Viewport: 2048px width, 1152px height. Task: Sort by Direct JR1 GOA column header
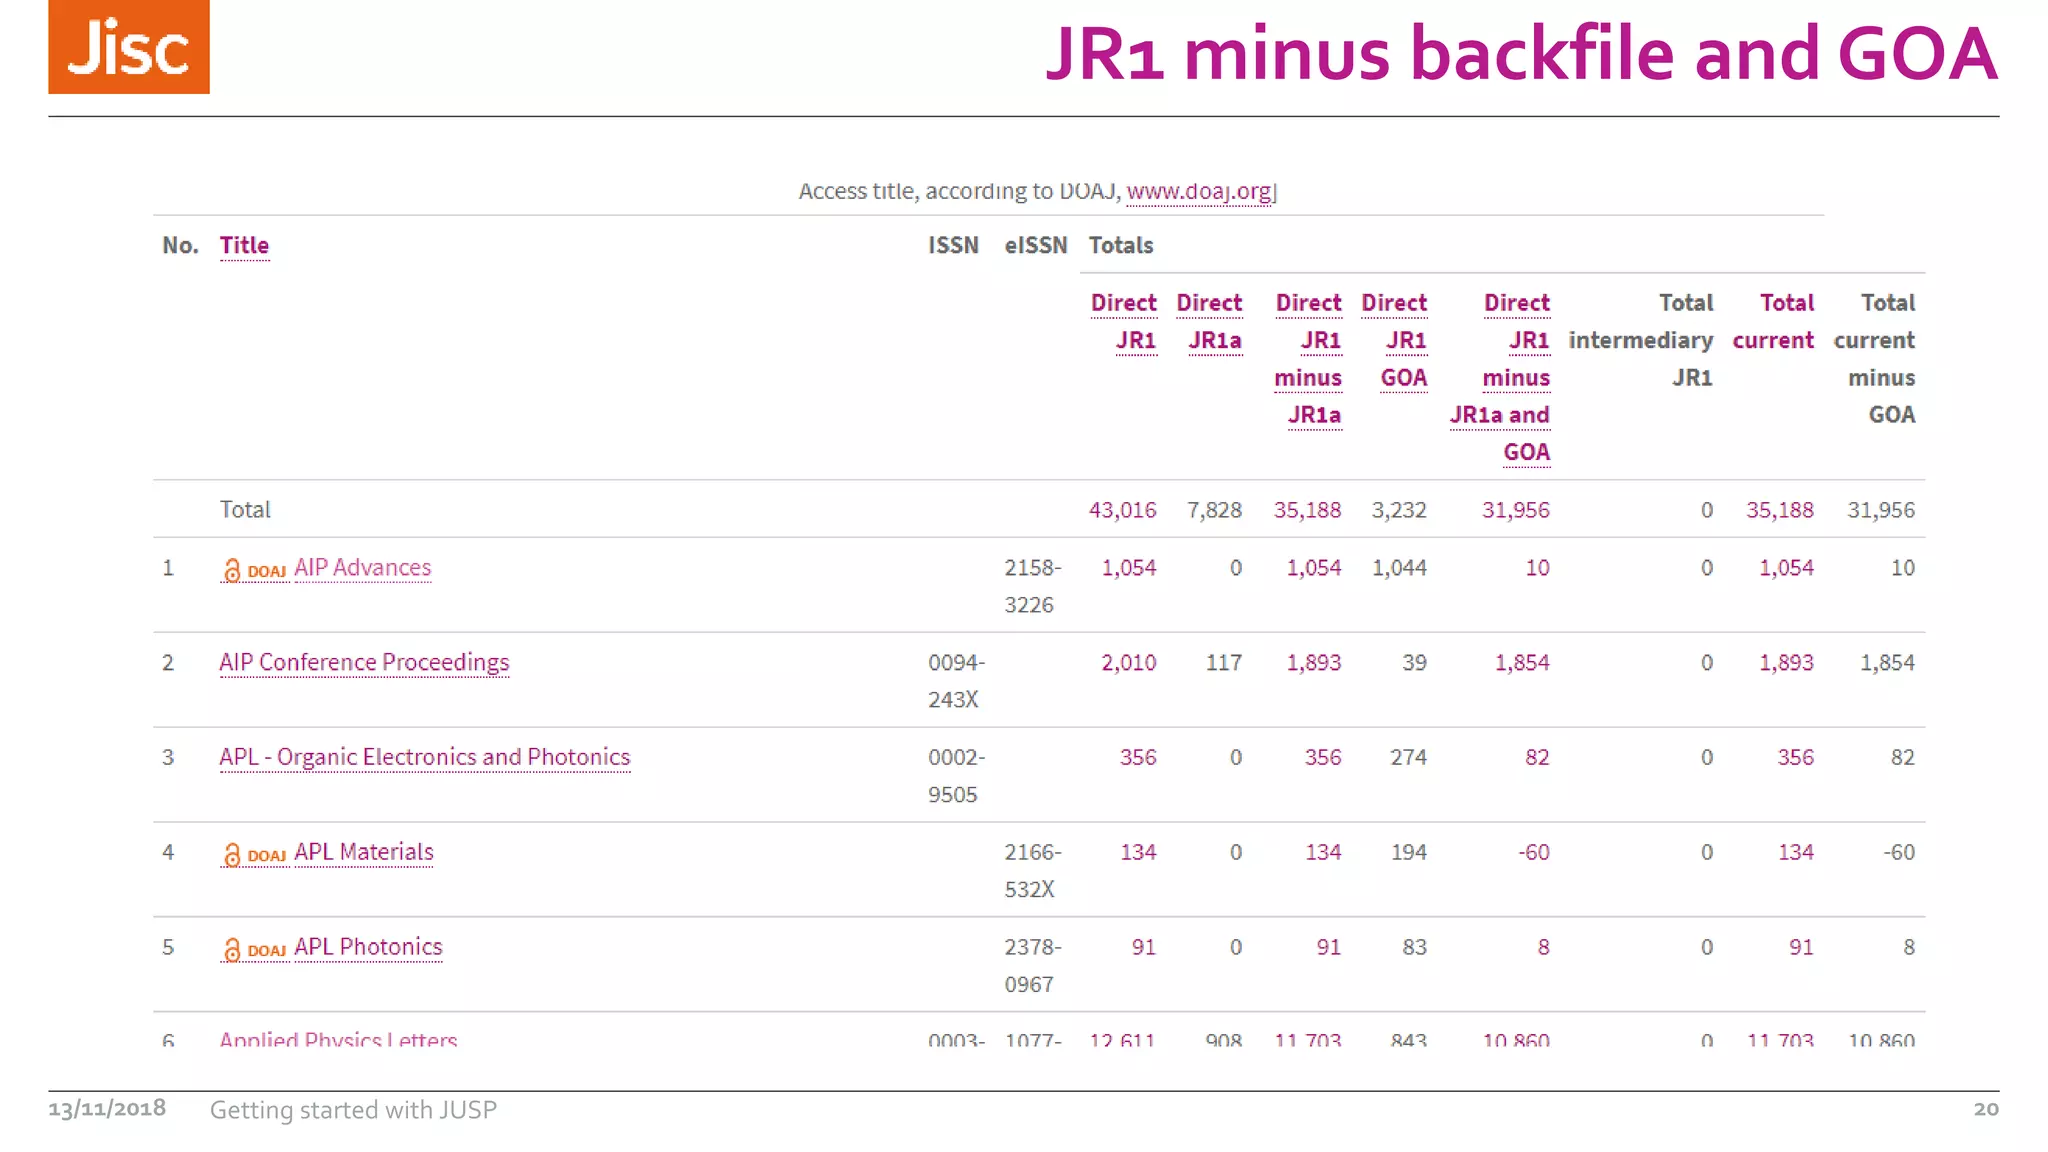[1394, 340]
